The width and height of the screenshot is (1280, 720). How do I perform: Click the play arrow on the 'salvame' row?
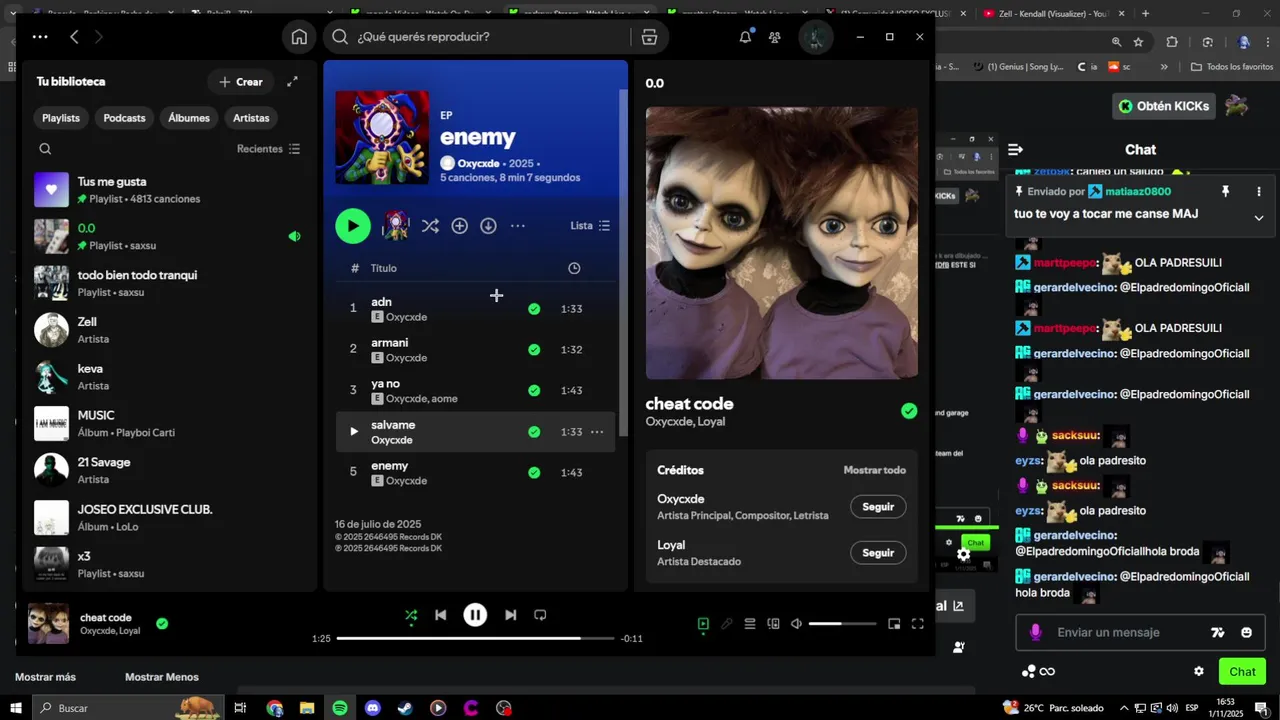pyautogui.click(x=353, y=432)
